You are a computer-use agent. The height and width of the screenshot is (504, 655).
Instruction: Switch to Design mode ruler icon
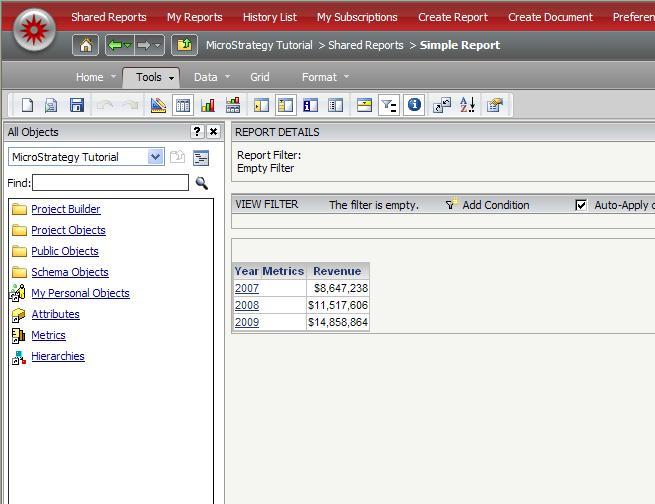[x=158, y=105]
